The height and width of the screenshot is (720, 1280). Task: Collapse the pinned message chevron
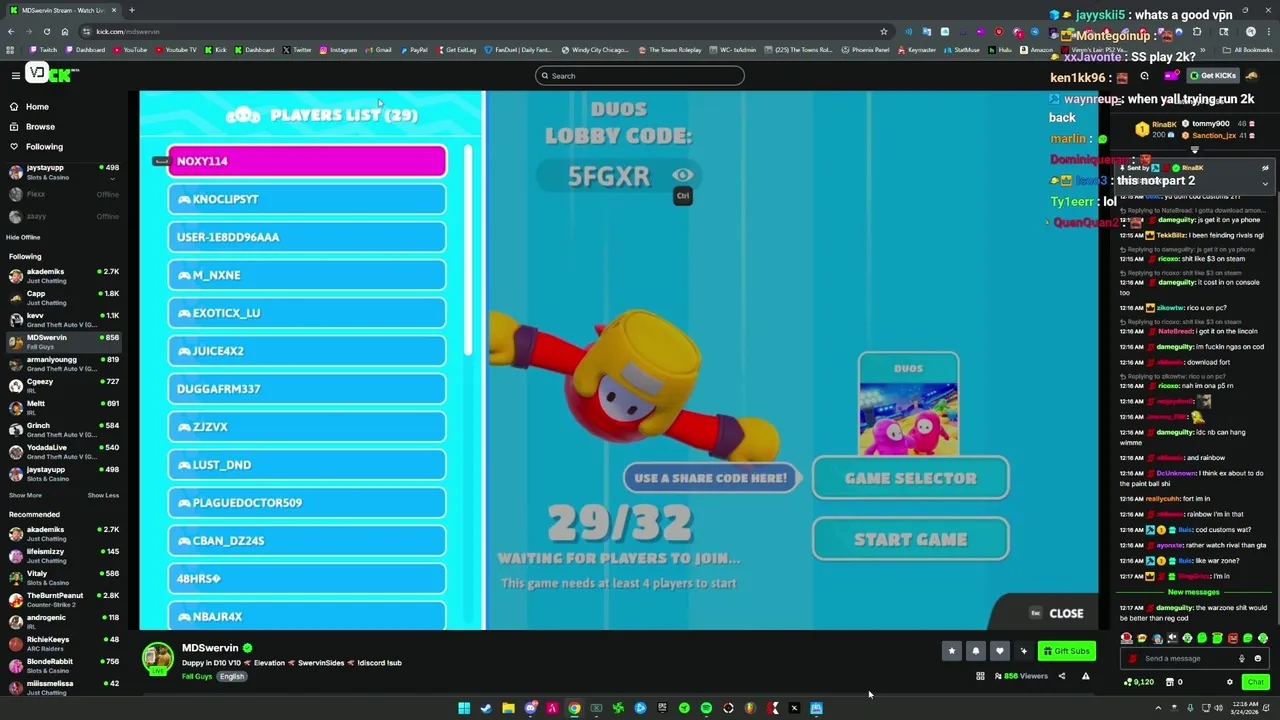pyautogui.click(x=1265, y=184)
